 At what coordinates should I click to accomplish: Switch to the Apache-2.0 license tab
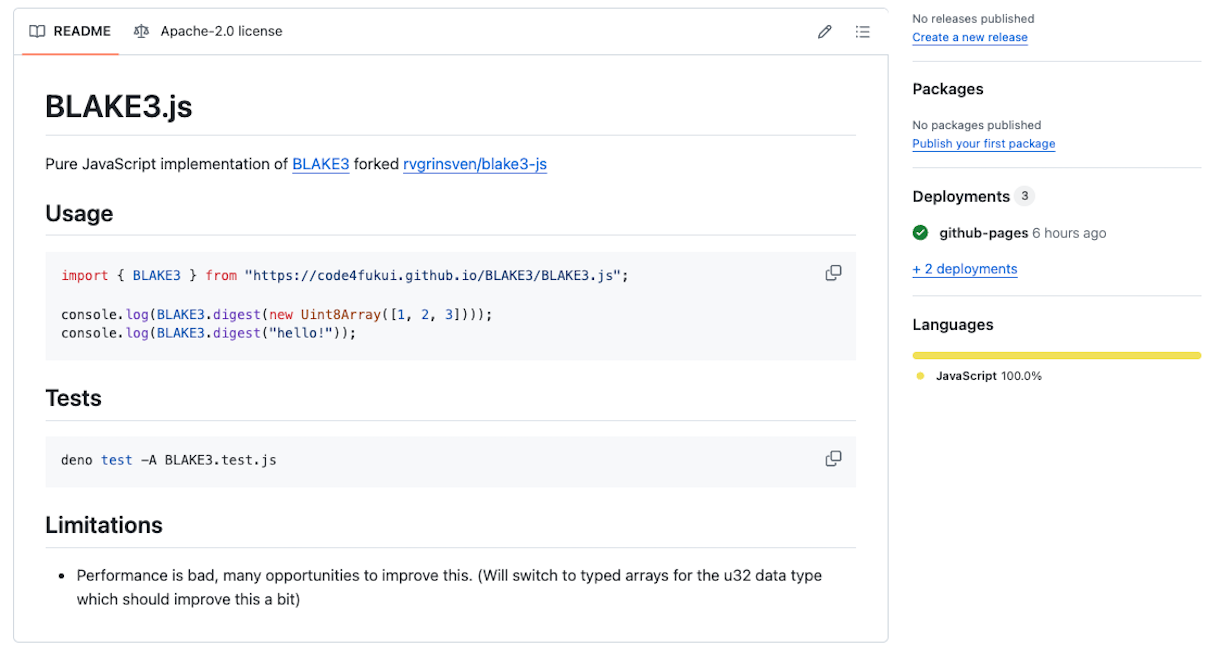[x=208, y=31]
